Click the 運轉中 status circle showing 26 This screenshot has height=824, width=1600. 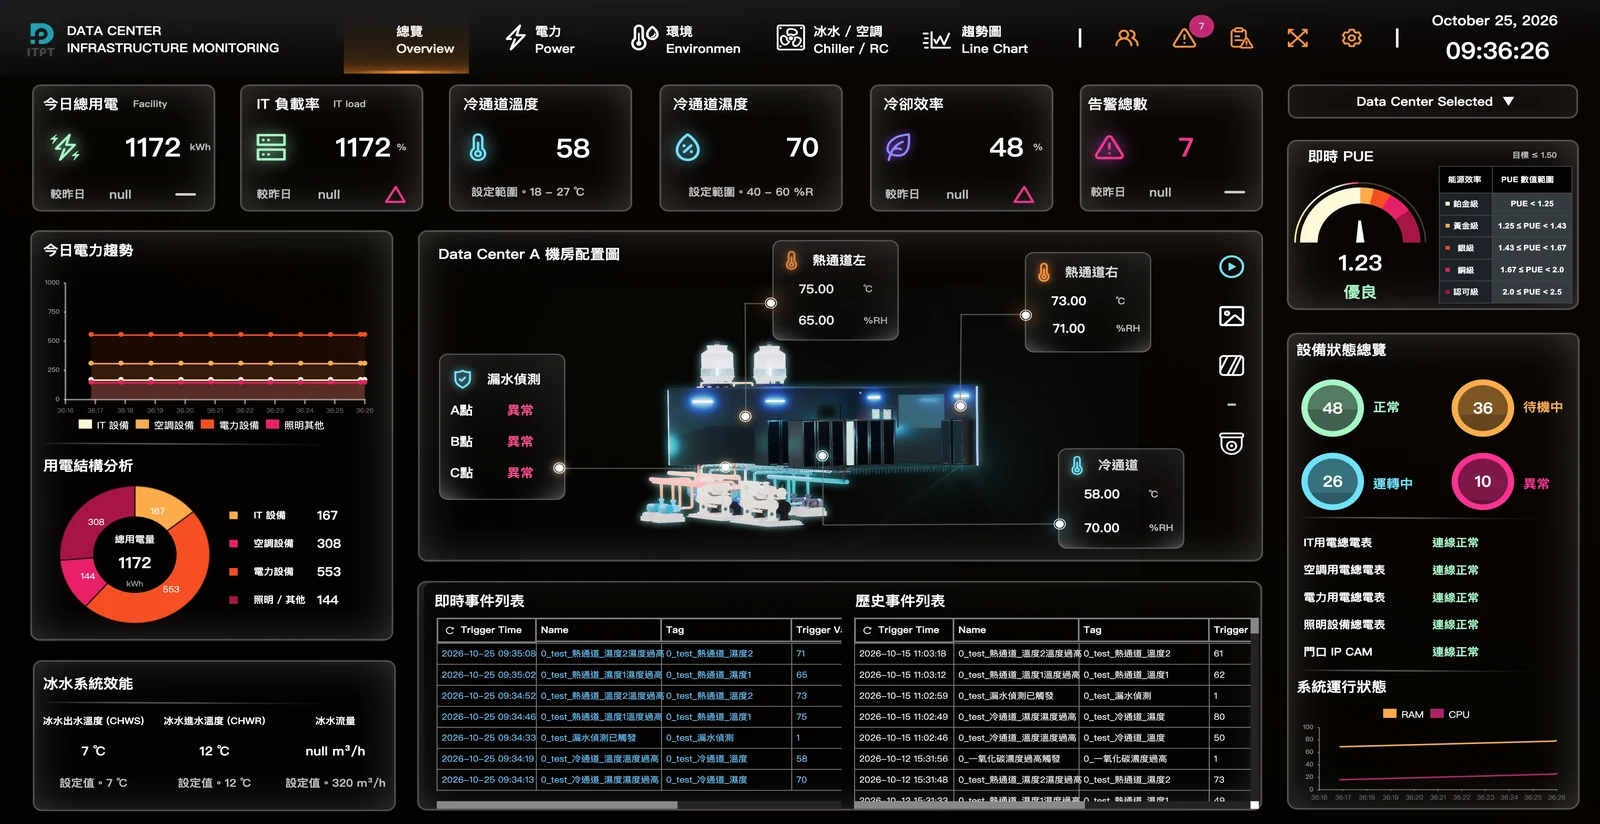1332,481
